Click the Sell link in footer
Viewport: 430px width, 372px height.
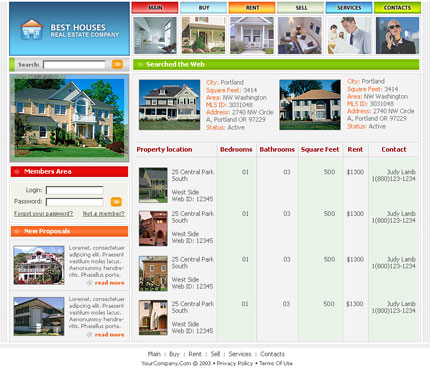[215, 354]
